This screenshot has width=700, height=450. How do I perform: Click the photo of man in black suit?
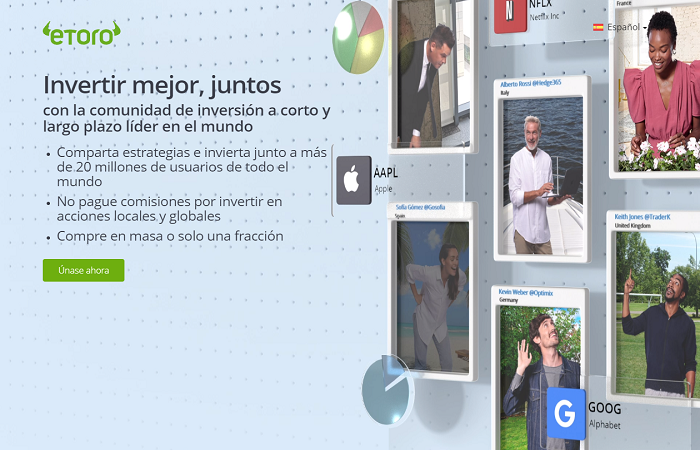pyautogui.click(x=431, y=74)
